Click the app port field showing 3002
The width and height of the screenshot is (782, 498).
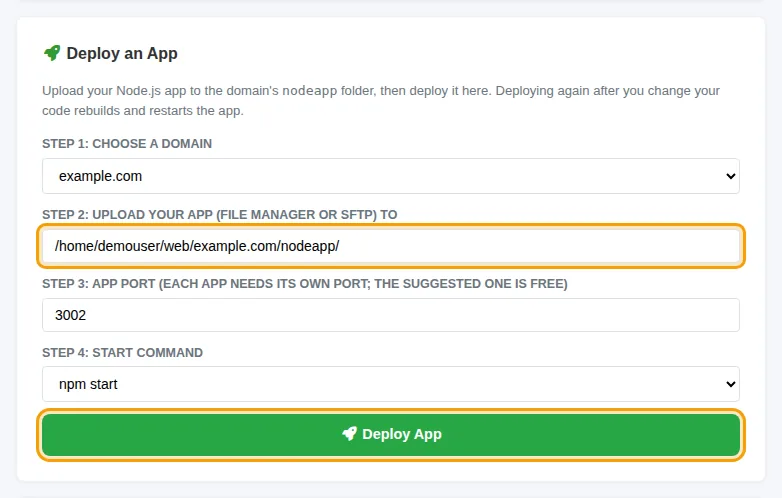pyautogui.click(x=391, y=315)
